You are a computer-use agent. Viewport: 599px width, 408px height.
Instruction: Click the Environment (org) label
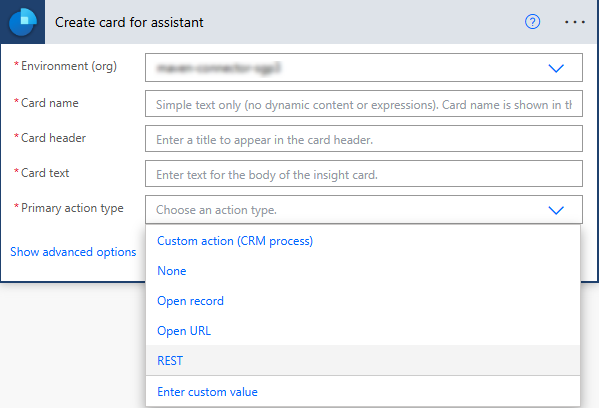click(x=69, y=66)
